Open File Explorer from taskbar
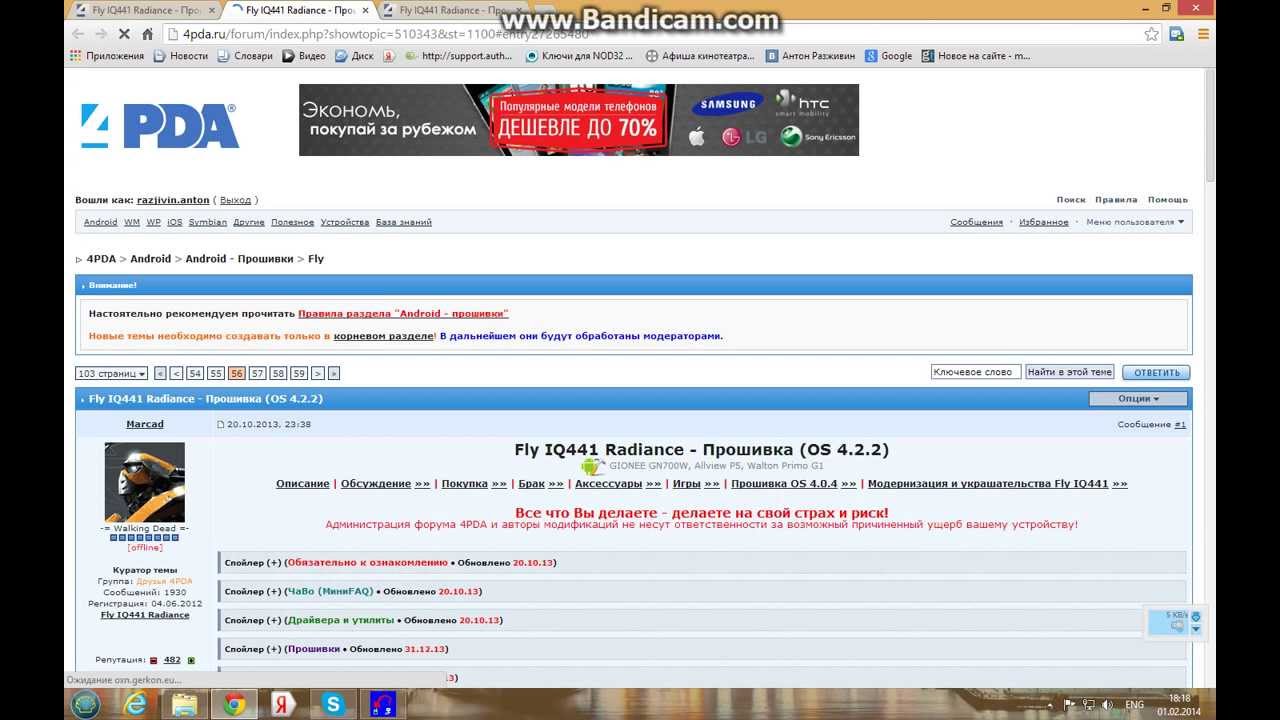 point(185,704)
